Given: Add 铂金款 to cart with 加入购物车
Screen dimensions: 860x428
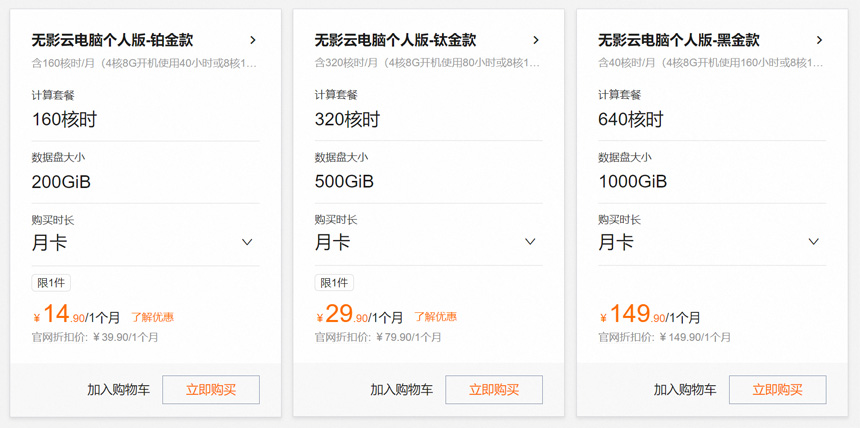Looking at the screenshot, I should point(118,390).
